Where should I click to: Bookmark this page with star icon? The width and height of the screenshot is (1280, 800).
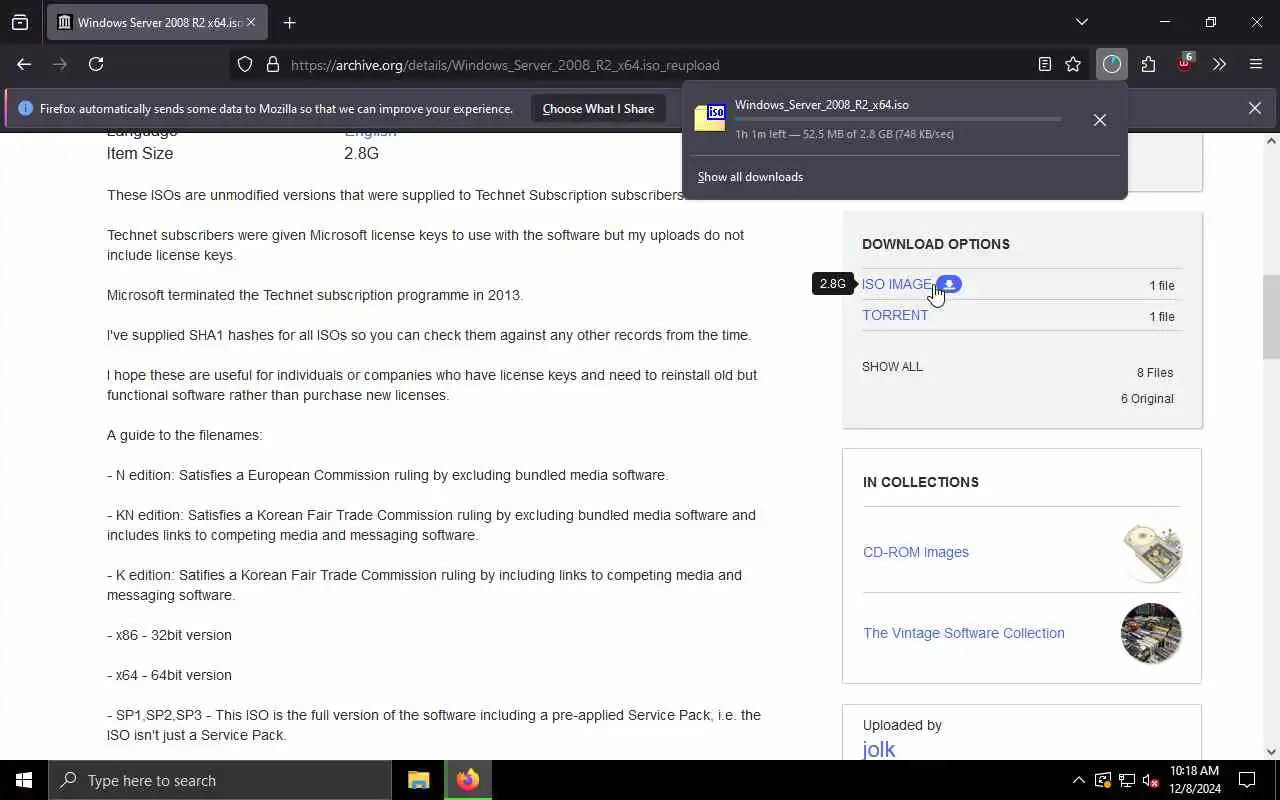(1073, 64)
